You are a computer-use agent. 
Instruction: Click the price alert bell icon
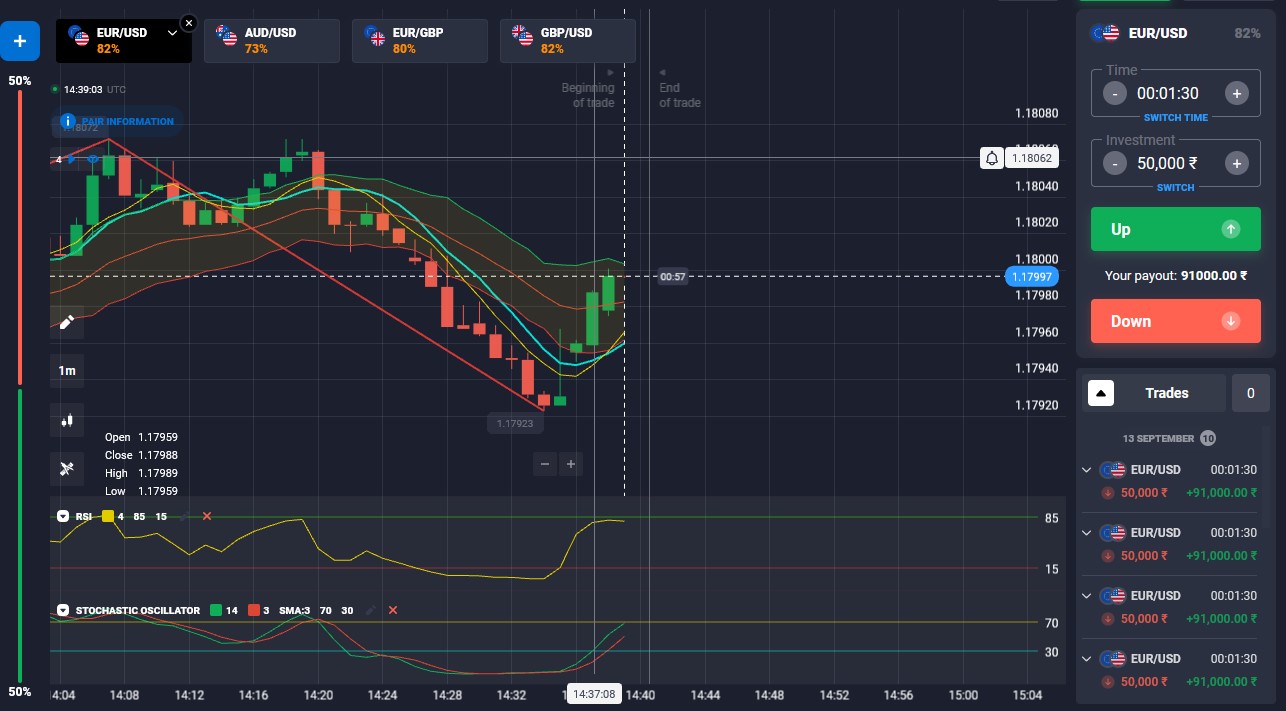[991, 158]
